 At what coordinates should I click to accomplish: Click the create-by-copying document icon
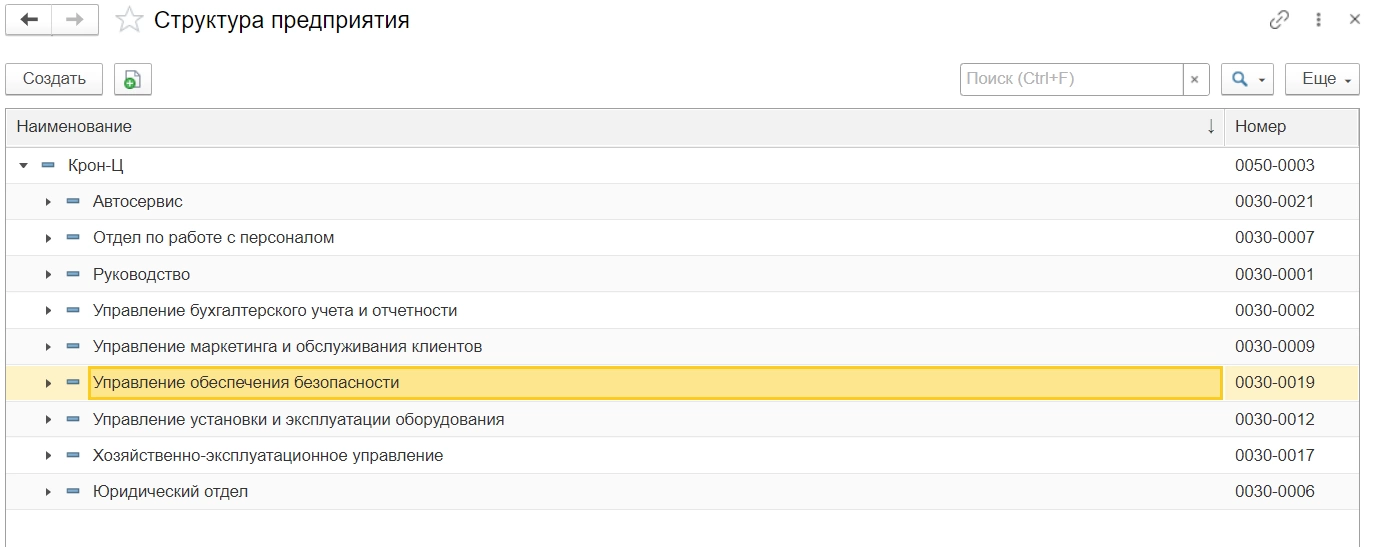(x=132, y=79)
